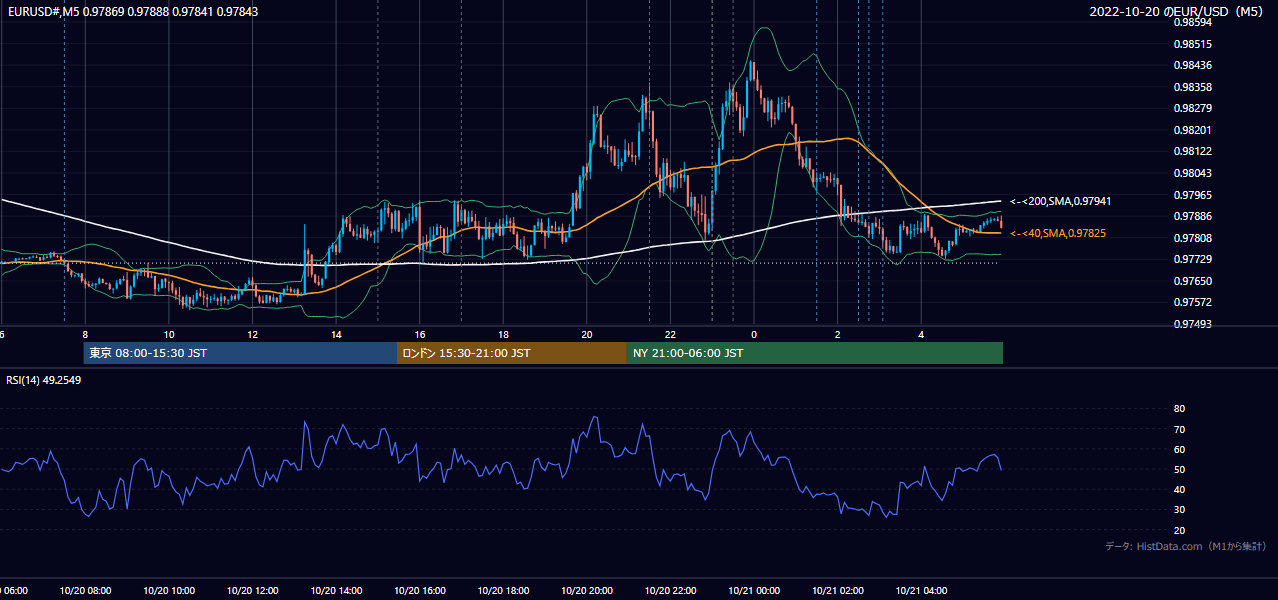The width and height of the screenshot is (1278, 600).
Task: Click the RSI 50 level label
Action: pos(1179,469)
